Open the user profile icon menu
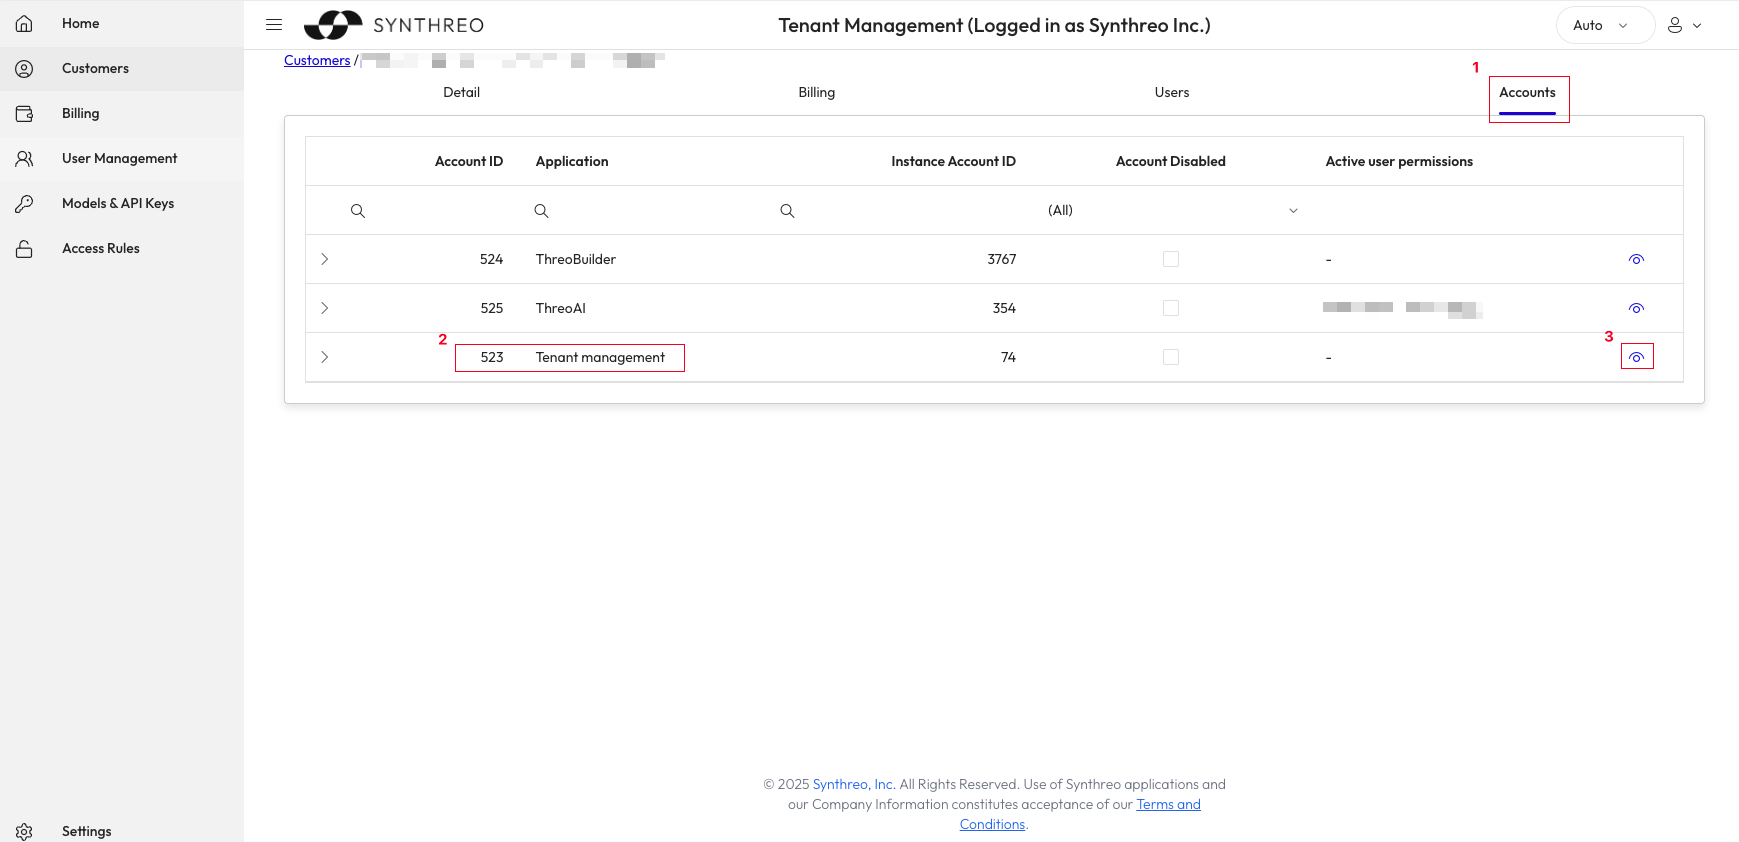 point(1684,25)
